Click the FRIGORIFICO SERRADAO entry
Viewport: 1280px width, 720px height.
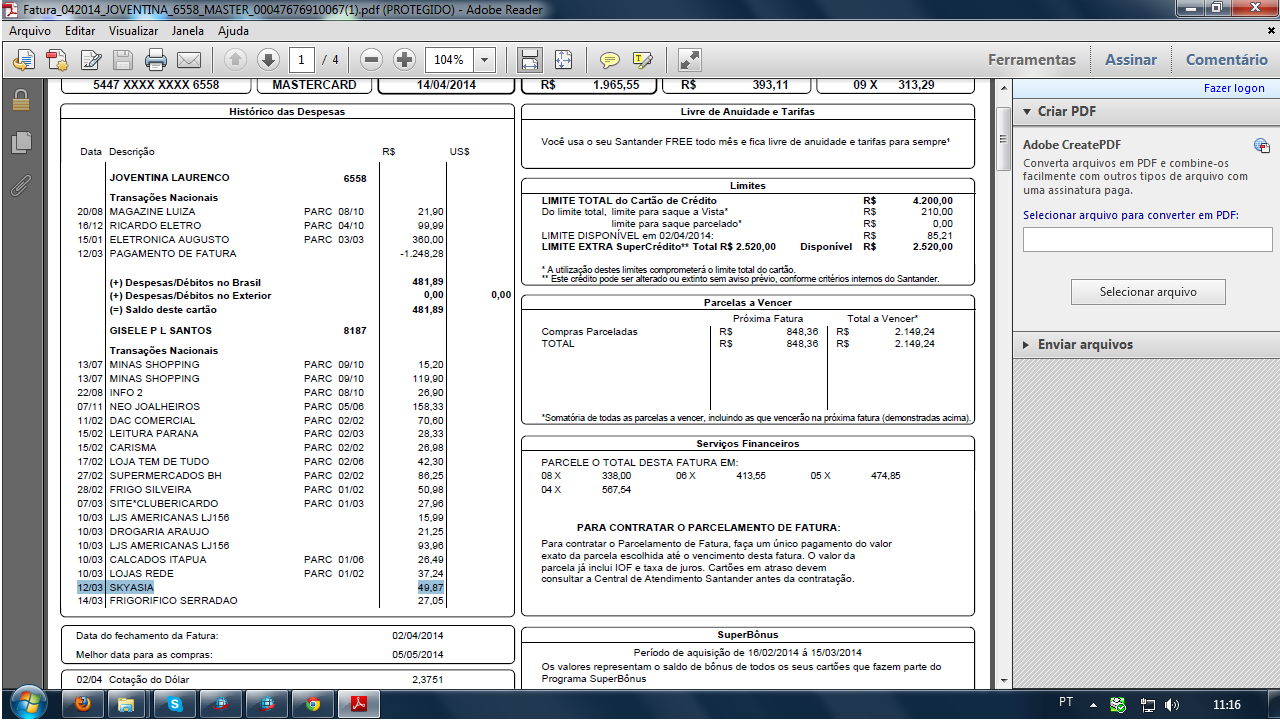tap(173, 601)
